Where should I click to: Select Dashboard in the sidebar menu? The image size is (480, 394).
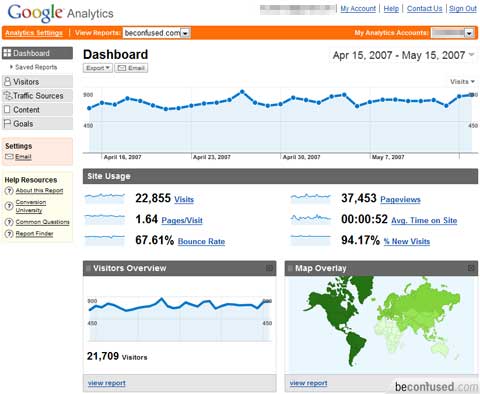[x=37, y=53]
